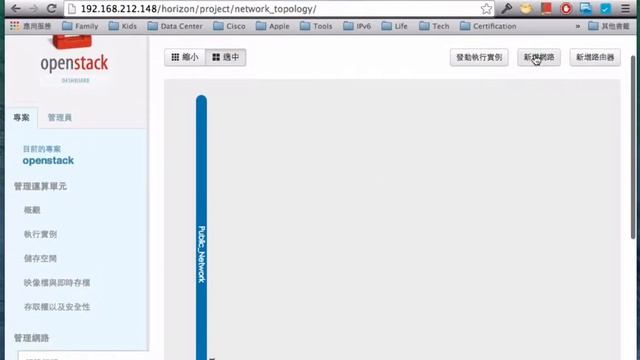Open the Data Center bookmarks folder
The image size is (640, 360).
[175, 26]
